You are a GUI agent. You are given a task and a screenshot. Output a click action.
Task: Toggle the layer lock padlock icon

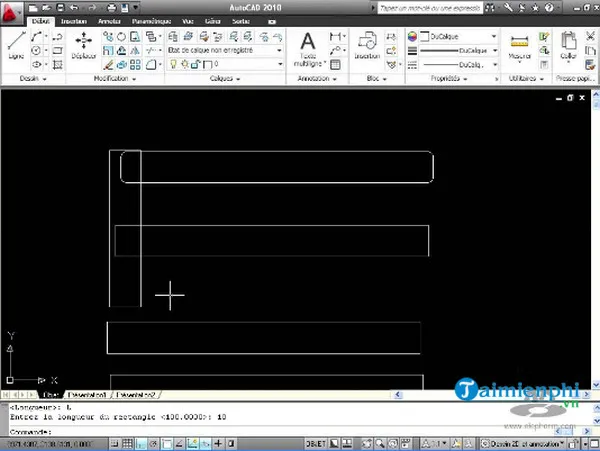tap(195, 64)
